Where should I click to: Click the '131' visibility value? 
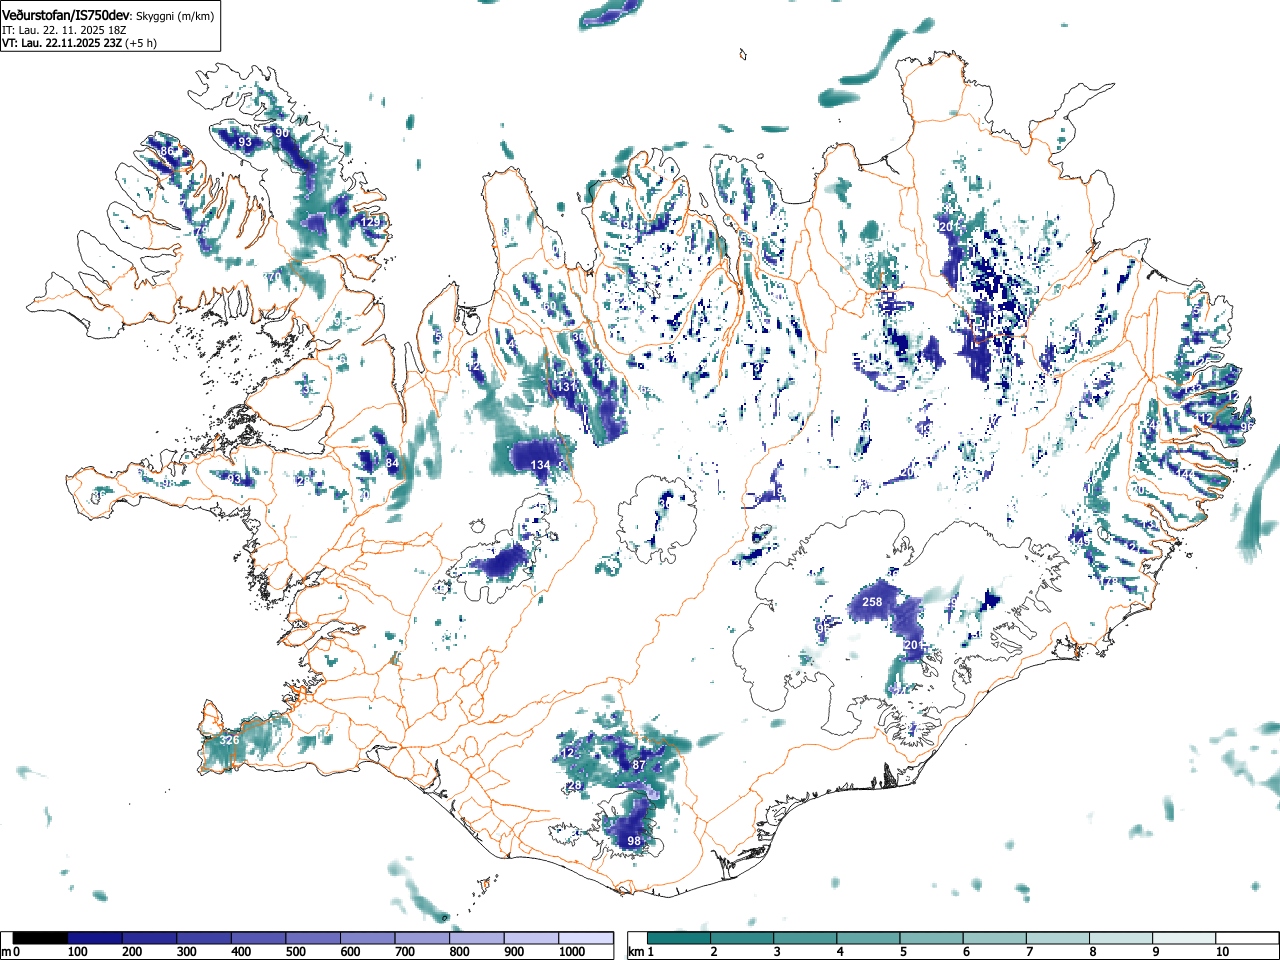[567, 387]
